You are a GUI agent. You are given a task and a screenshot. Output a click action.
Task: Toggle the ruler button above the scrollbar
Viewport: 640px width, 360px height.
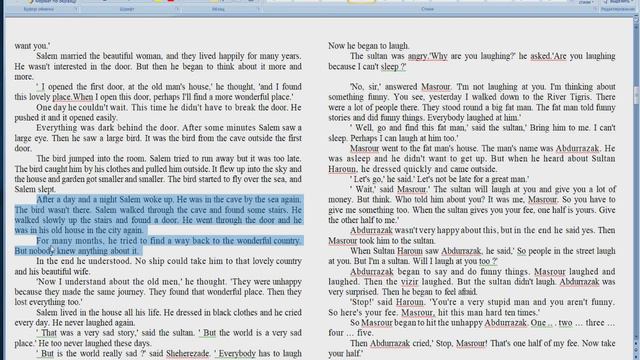[636, 20]
